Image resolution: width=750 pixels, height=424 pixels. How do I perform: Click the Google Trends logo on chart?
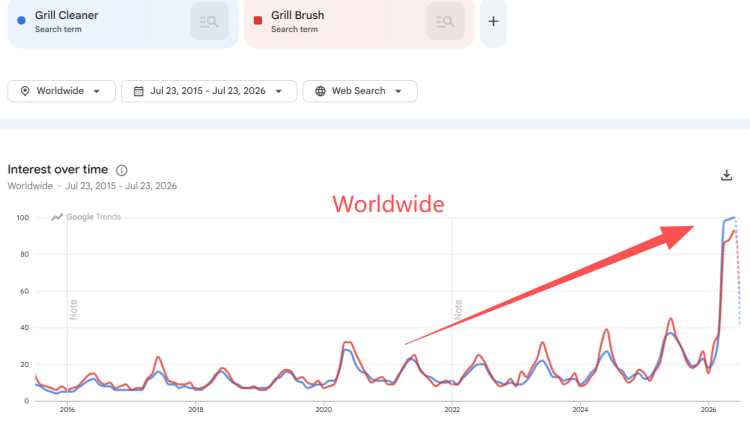86,217
